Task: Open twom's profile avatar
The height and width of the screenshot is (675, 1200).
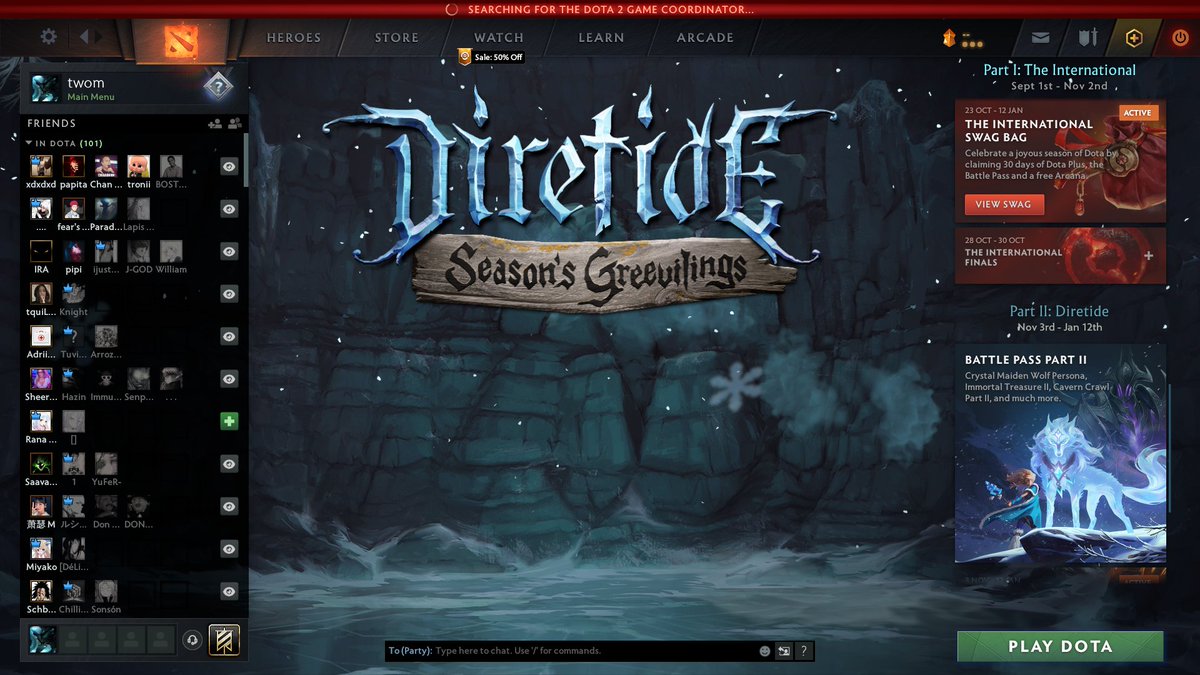Action: coord(44,88)
